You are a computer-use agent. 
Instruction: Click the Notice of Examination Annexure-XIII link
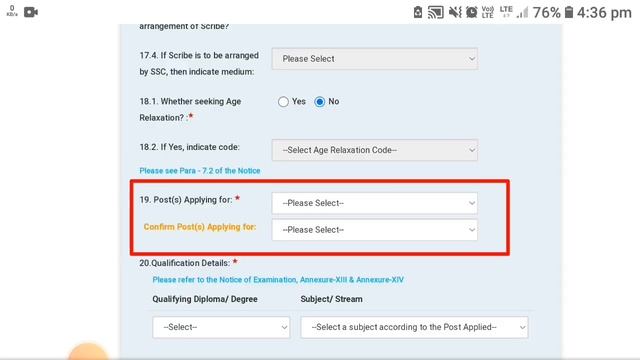(x=278, y=280)
